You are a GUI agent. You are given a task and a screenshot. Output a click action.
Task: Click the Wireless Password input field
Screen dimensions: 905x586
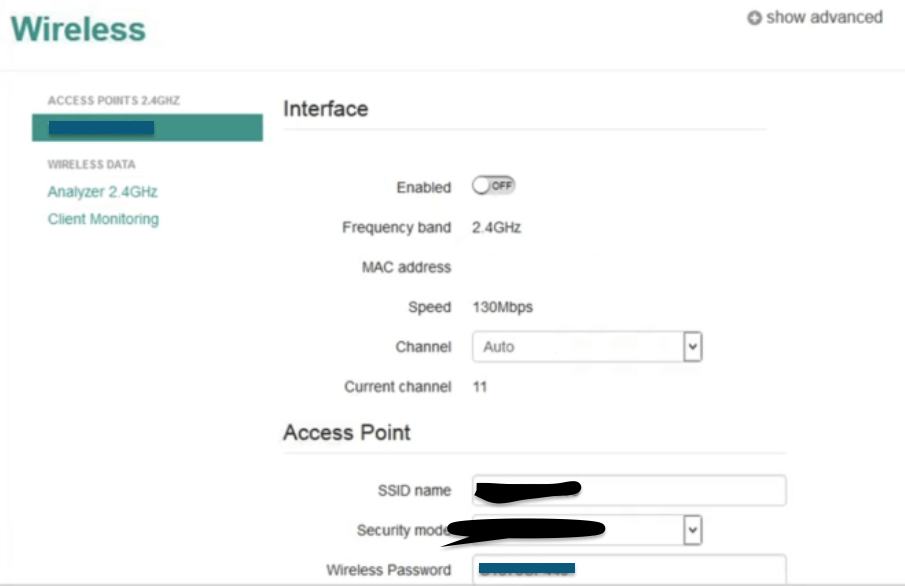629,569
